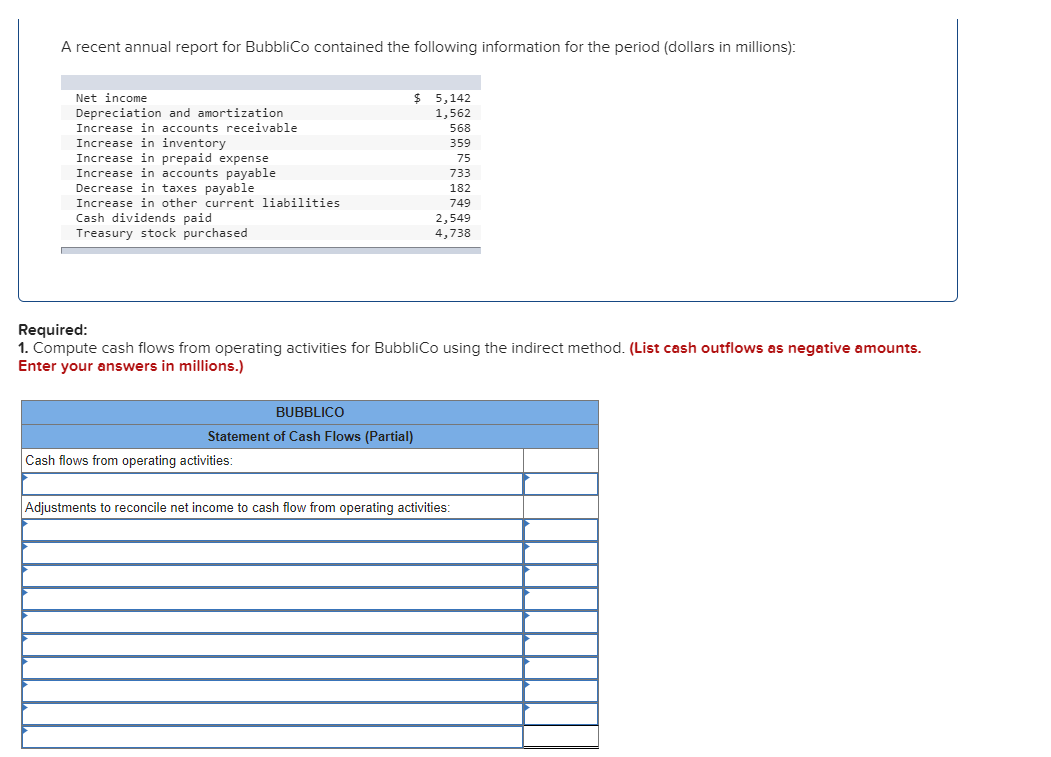Click the '4,738' treasury stock value
1051x757 pixels.
click(x=452, y=233)
